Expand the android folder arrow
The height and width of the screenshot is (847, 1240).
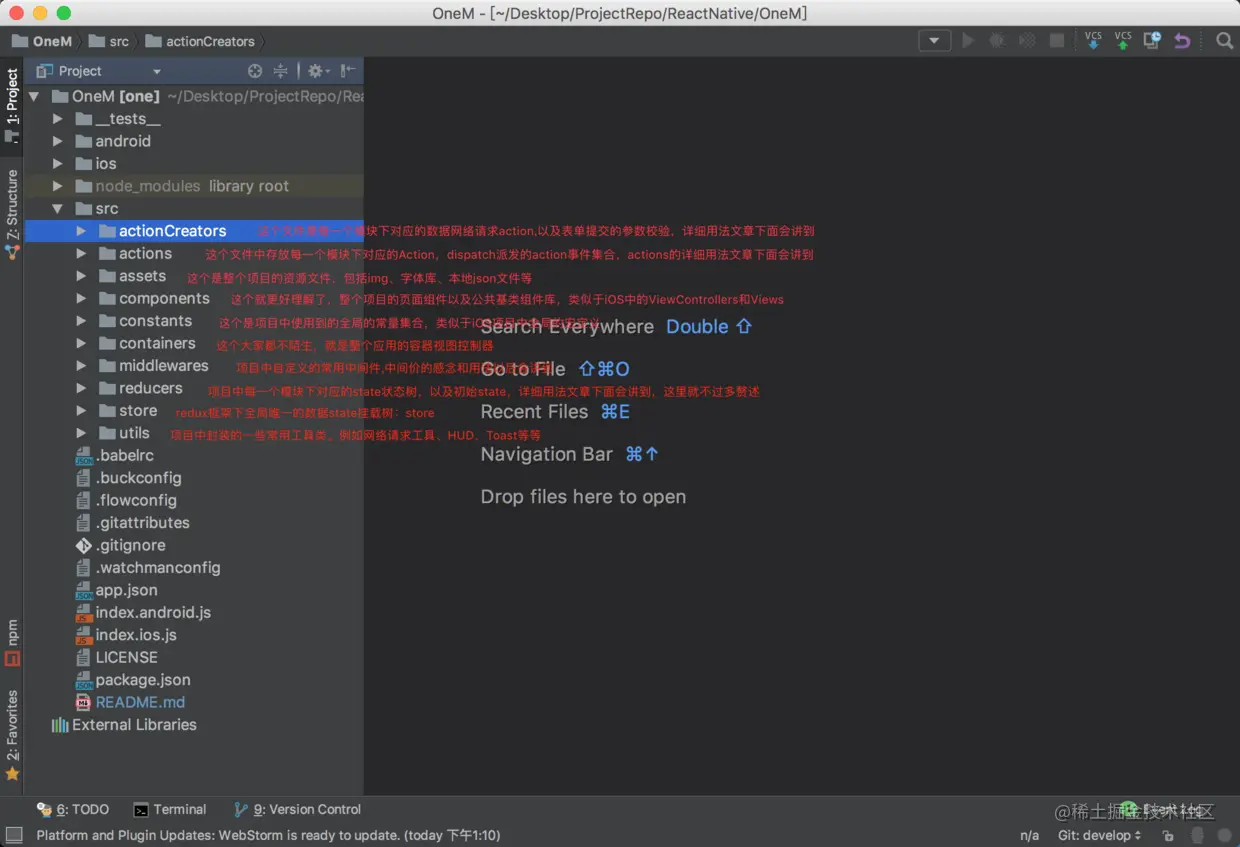[58, 141]
